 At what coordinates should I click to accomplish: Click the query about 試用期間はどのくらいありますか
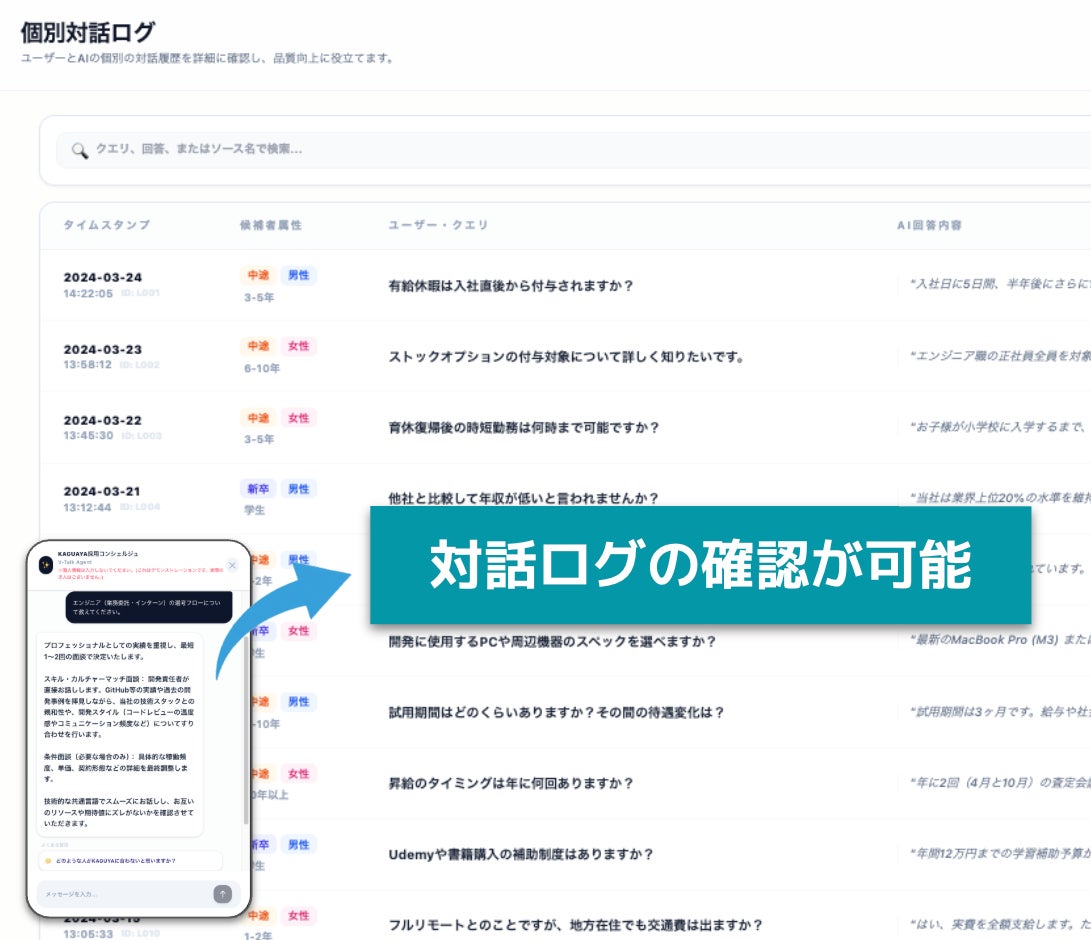pyautogui.click(x=557, y=712)
